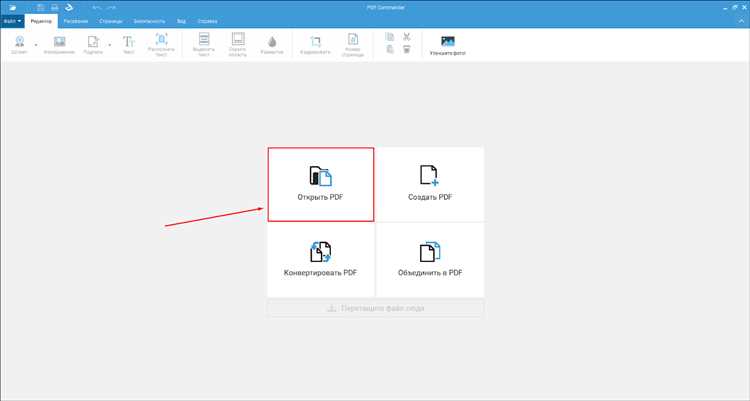Image resolution: width=750 pixels, height=401 pixels.
Task: Expand the Stamp tool dropdown arrow
Action: pyautogui.click(x=36, y=45)
